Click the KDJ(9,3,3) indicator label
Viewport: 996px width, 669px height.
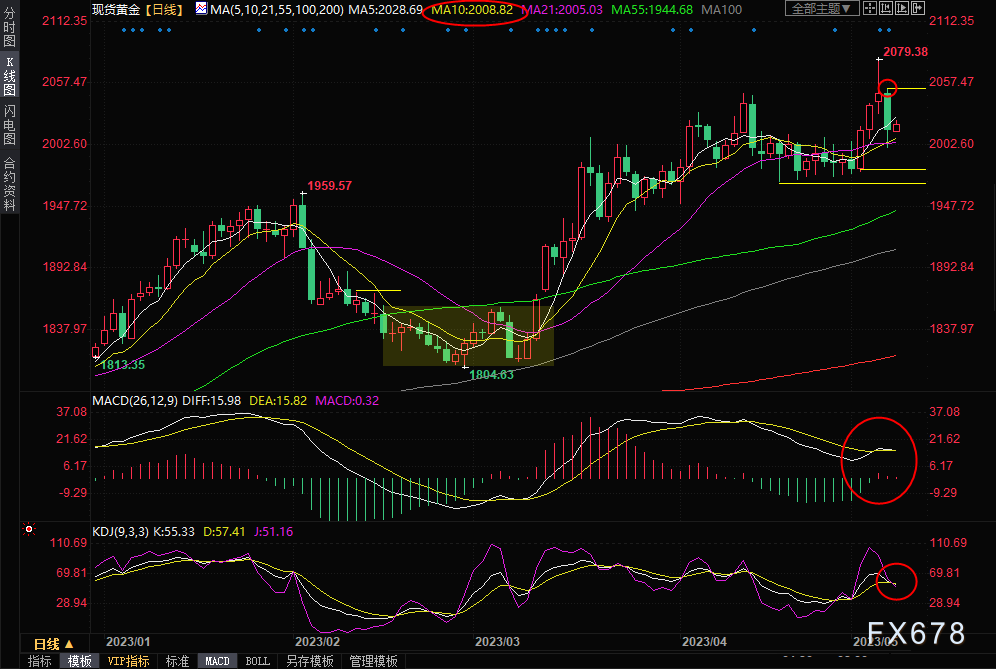pyautogui.click(x=121, y=532)
